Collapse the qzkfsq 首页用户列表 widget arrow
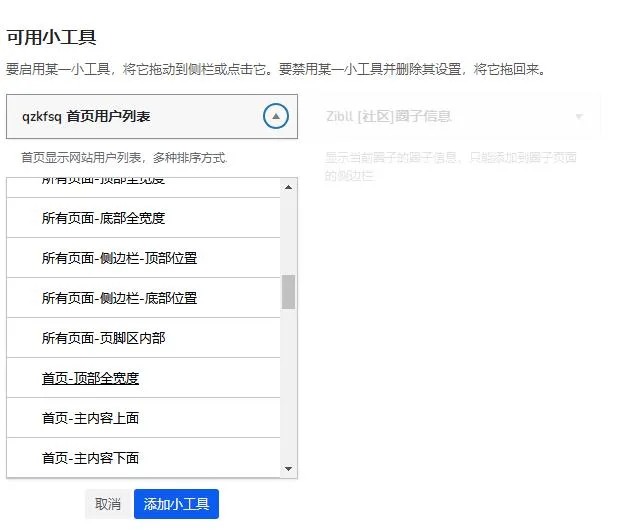The height and width of the screenshot is (530, 624). tap(276, 117)
